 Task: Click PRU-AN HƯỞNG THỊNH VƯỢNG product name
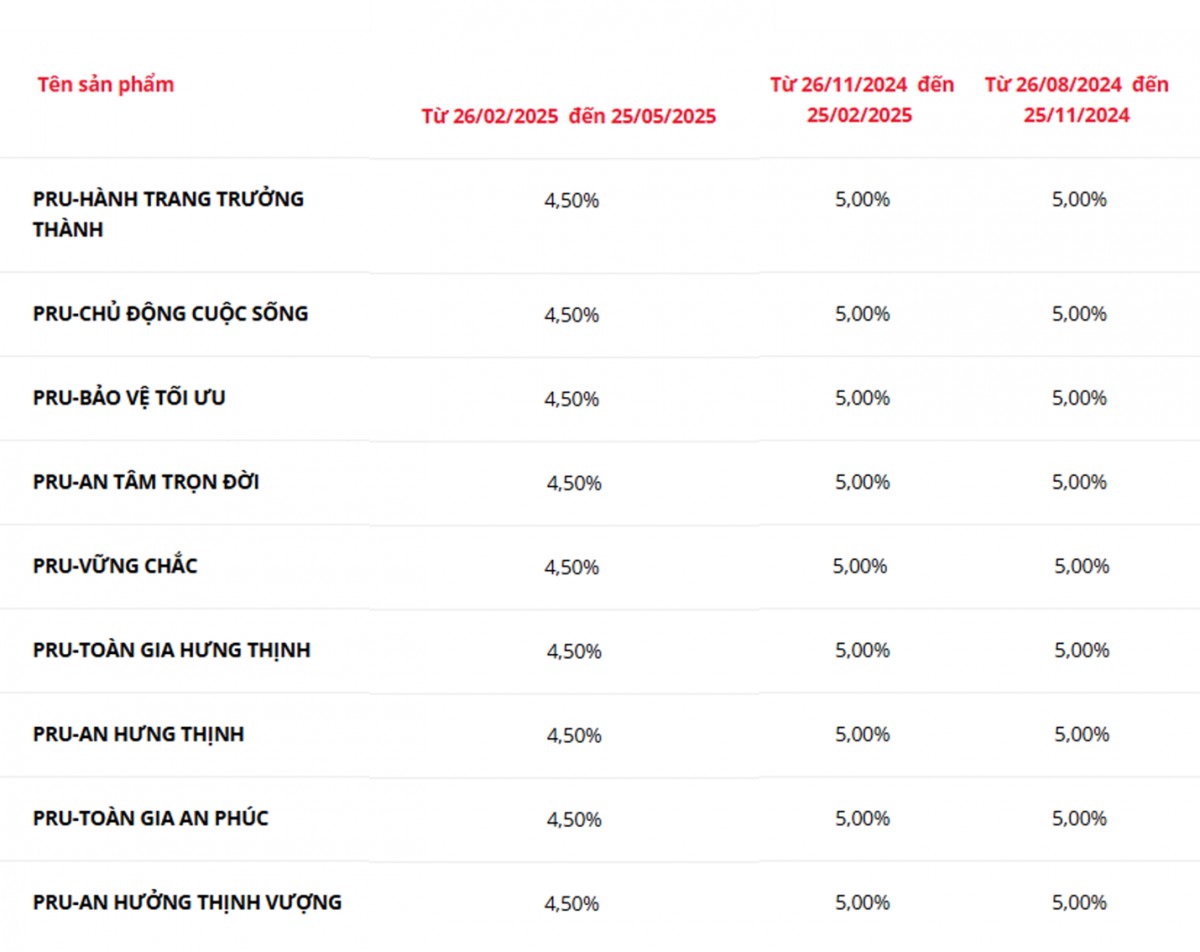click(187, 902)
